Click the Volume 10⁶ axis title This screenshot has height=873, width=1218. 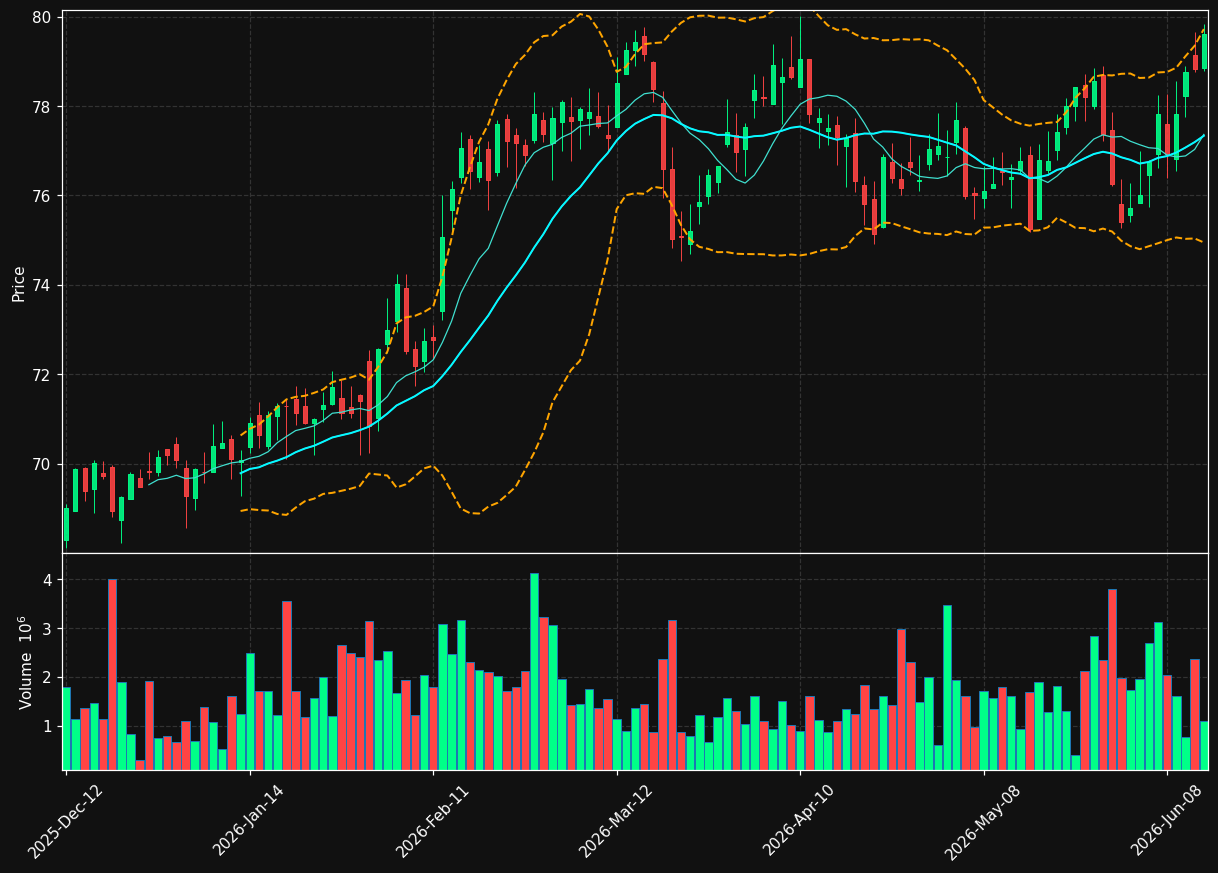[26, 662]
